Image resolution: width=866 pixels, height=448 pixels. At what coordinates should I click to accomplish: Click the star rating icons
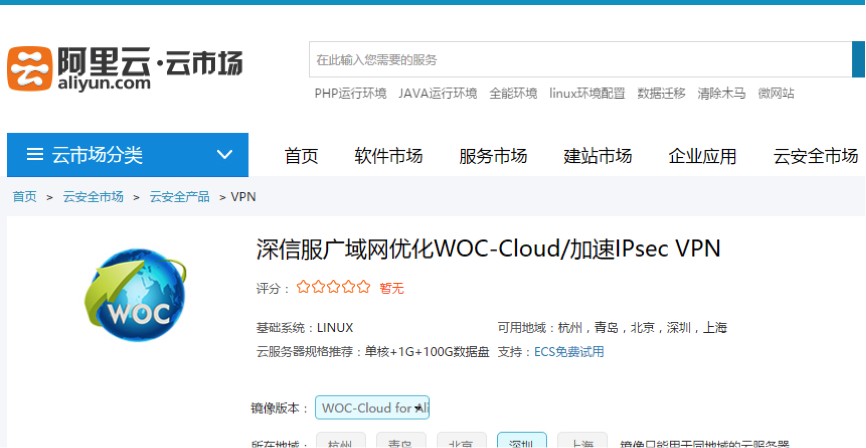[333, 287]
